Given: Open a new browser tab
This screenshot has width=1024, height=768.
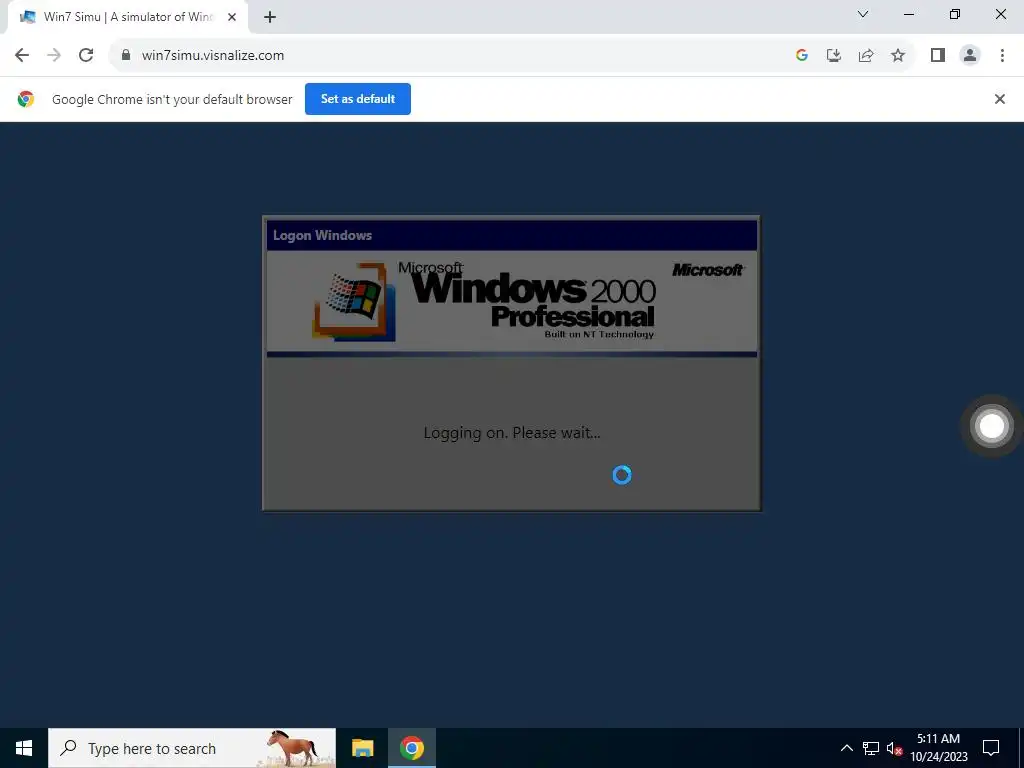Looking at the screenshot, I should (x=270, y=17).
